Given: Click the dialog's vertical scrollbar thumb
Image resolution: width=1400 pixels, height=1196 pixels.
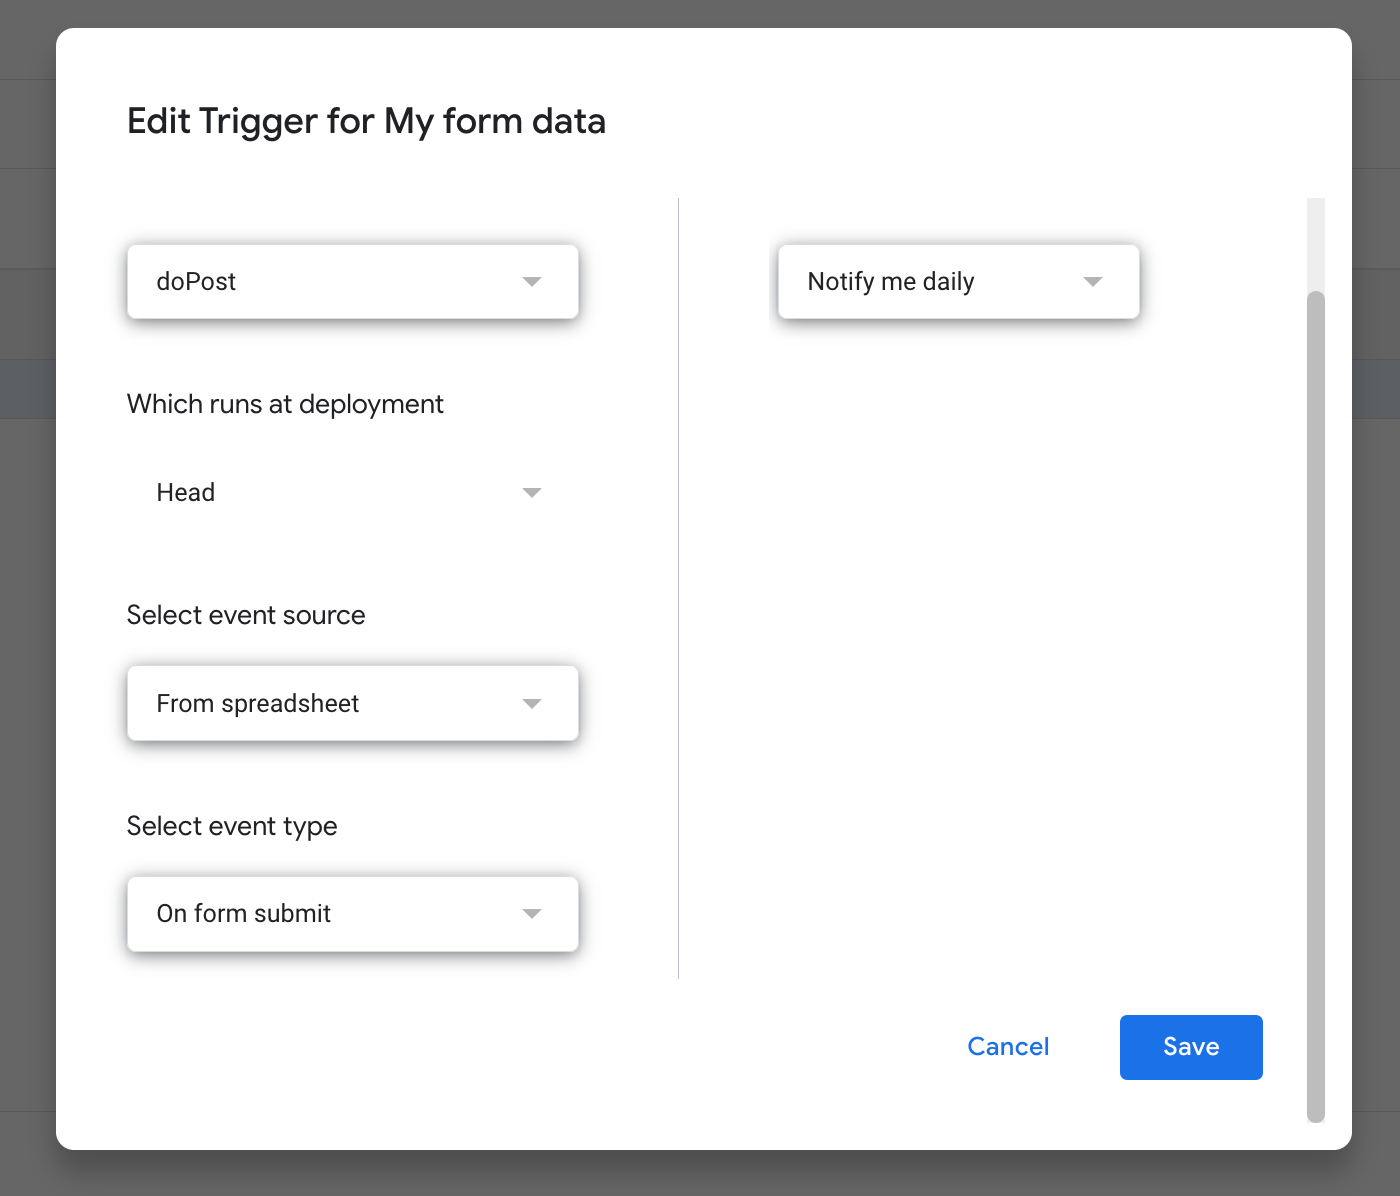Looking at the screenshot, I should coord(1316,700).
